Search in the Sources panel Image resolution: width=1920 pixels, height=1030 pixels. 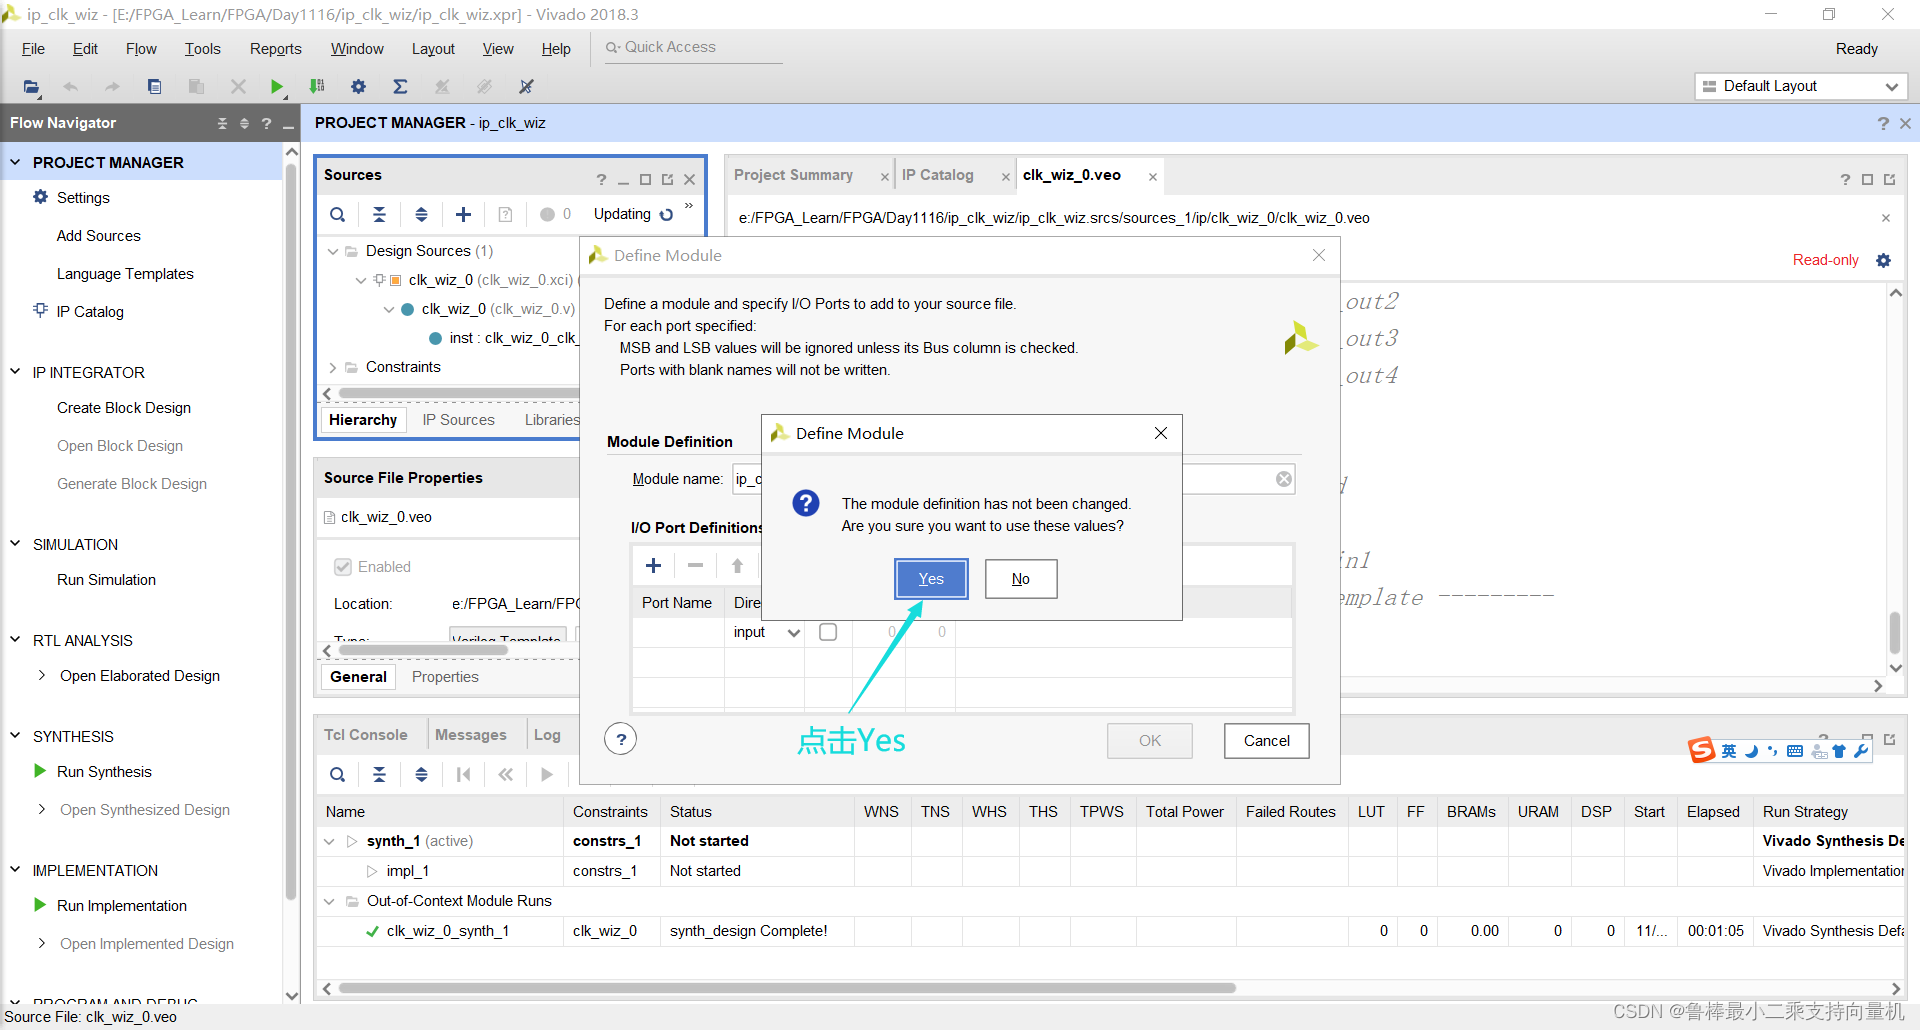(x=338, y=214)
